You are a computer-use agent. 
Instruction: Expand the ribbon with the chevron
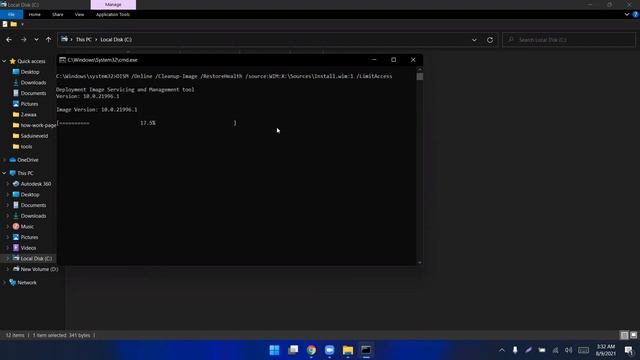[x=627, y=14]
